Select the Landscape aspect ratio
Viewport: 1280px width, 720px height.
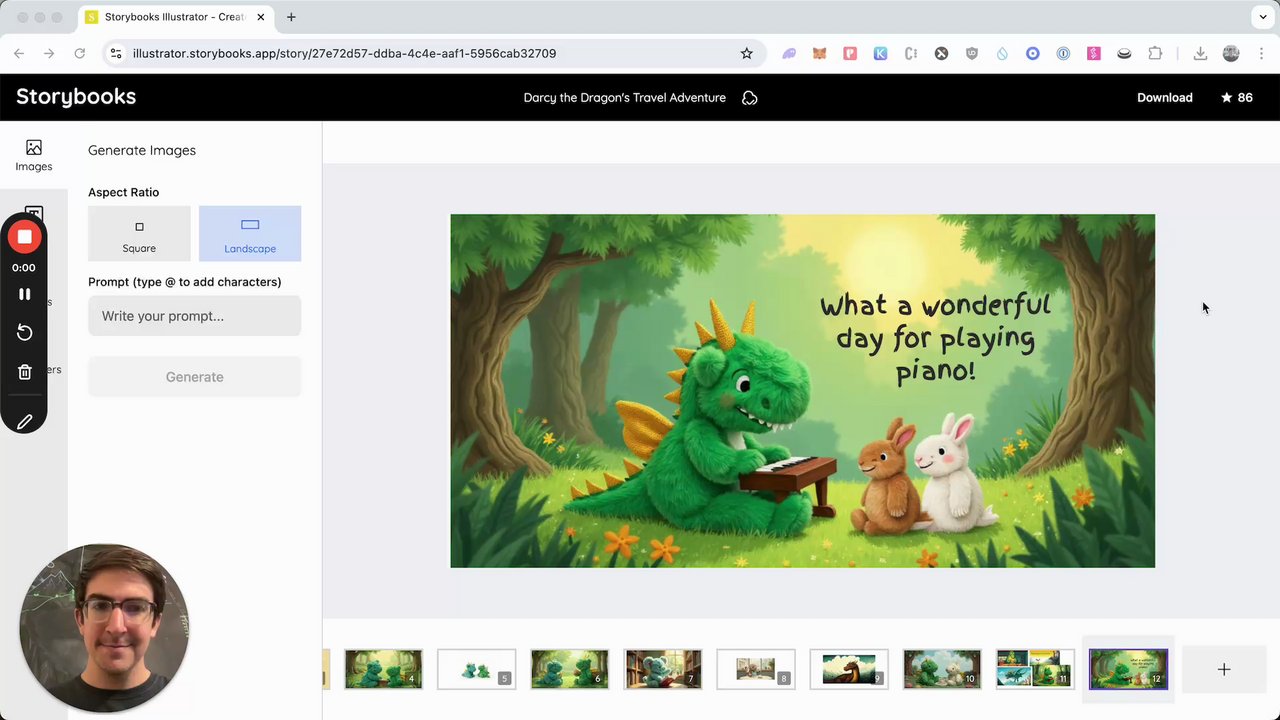(250, 233)
